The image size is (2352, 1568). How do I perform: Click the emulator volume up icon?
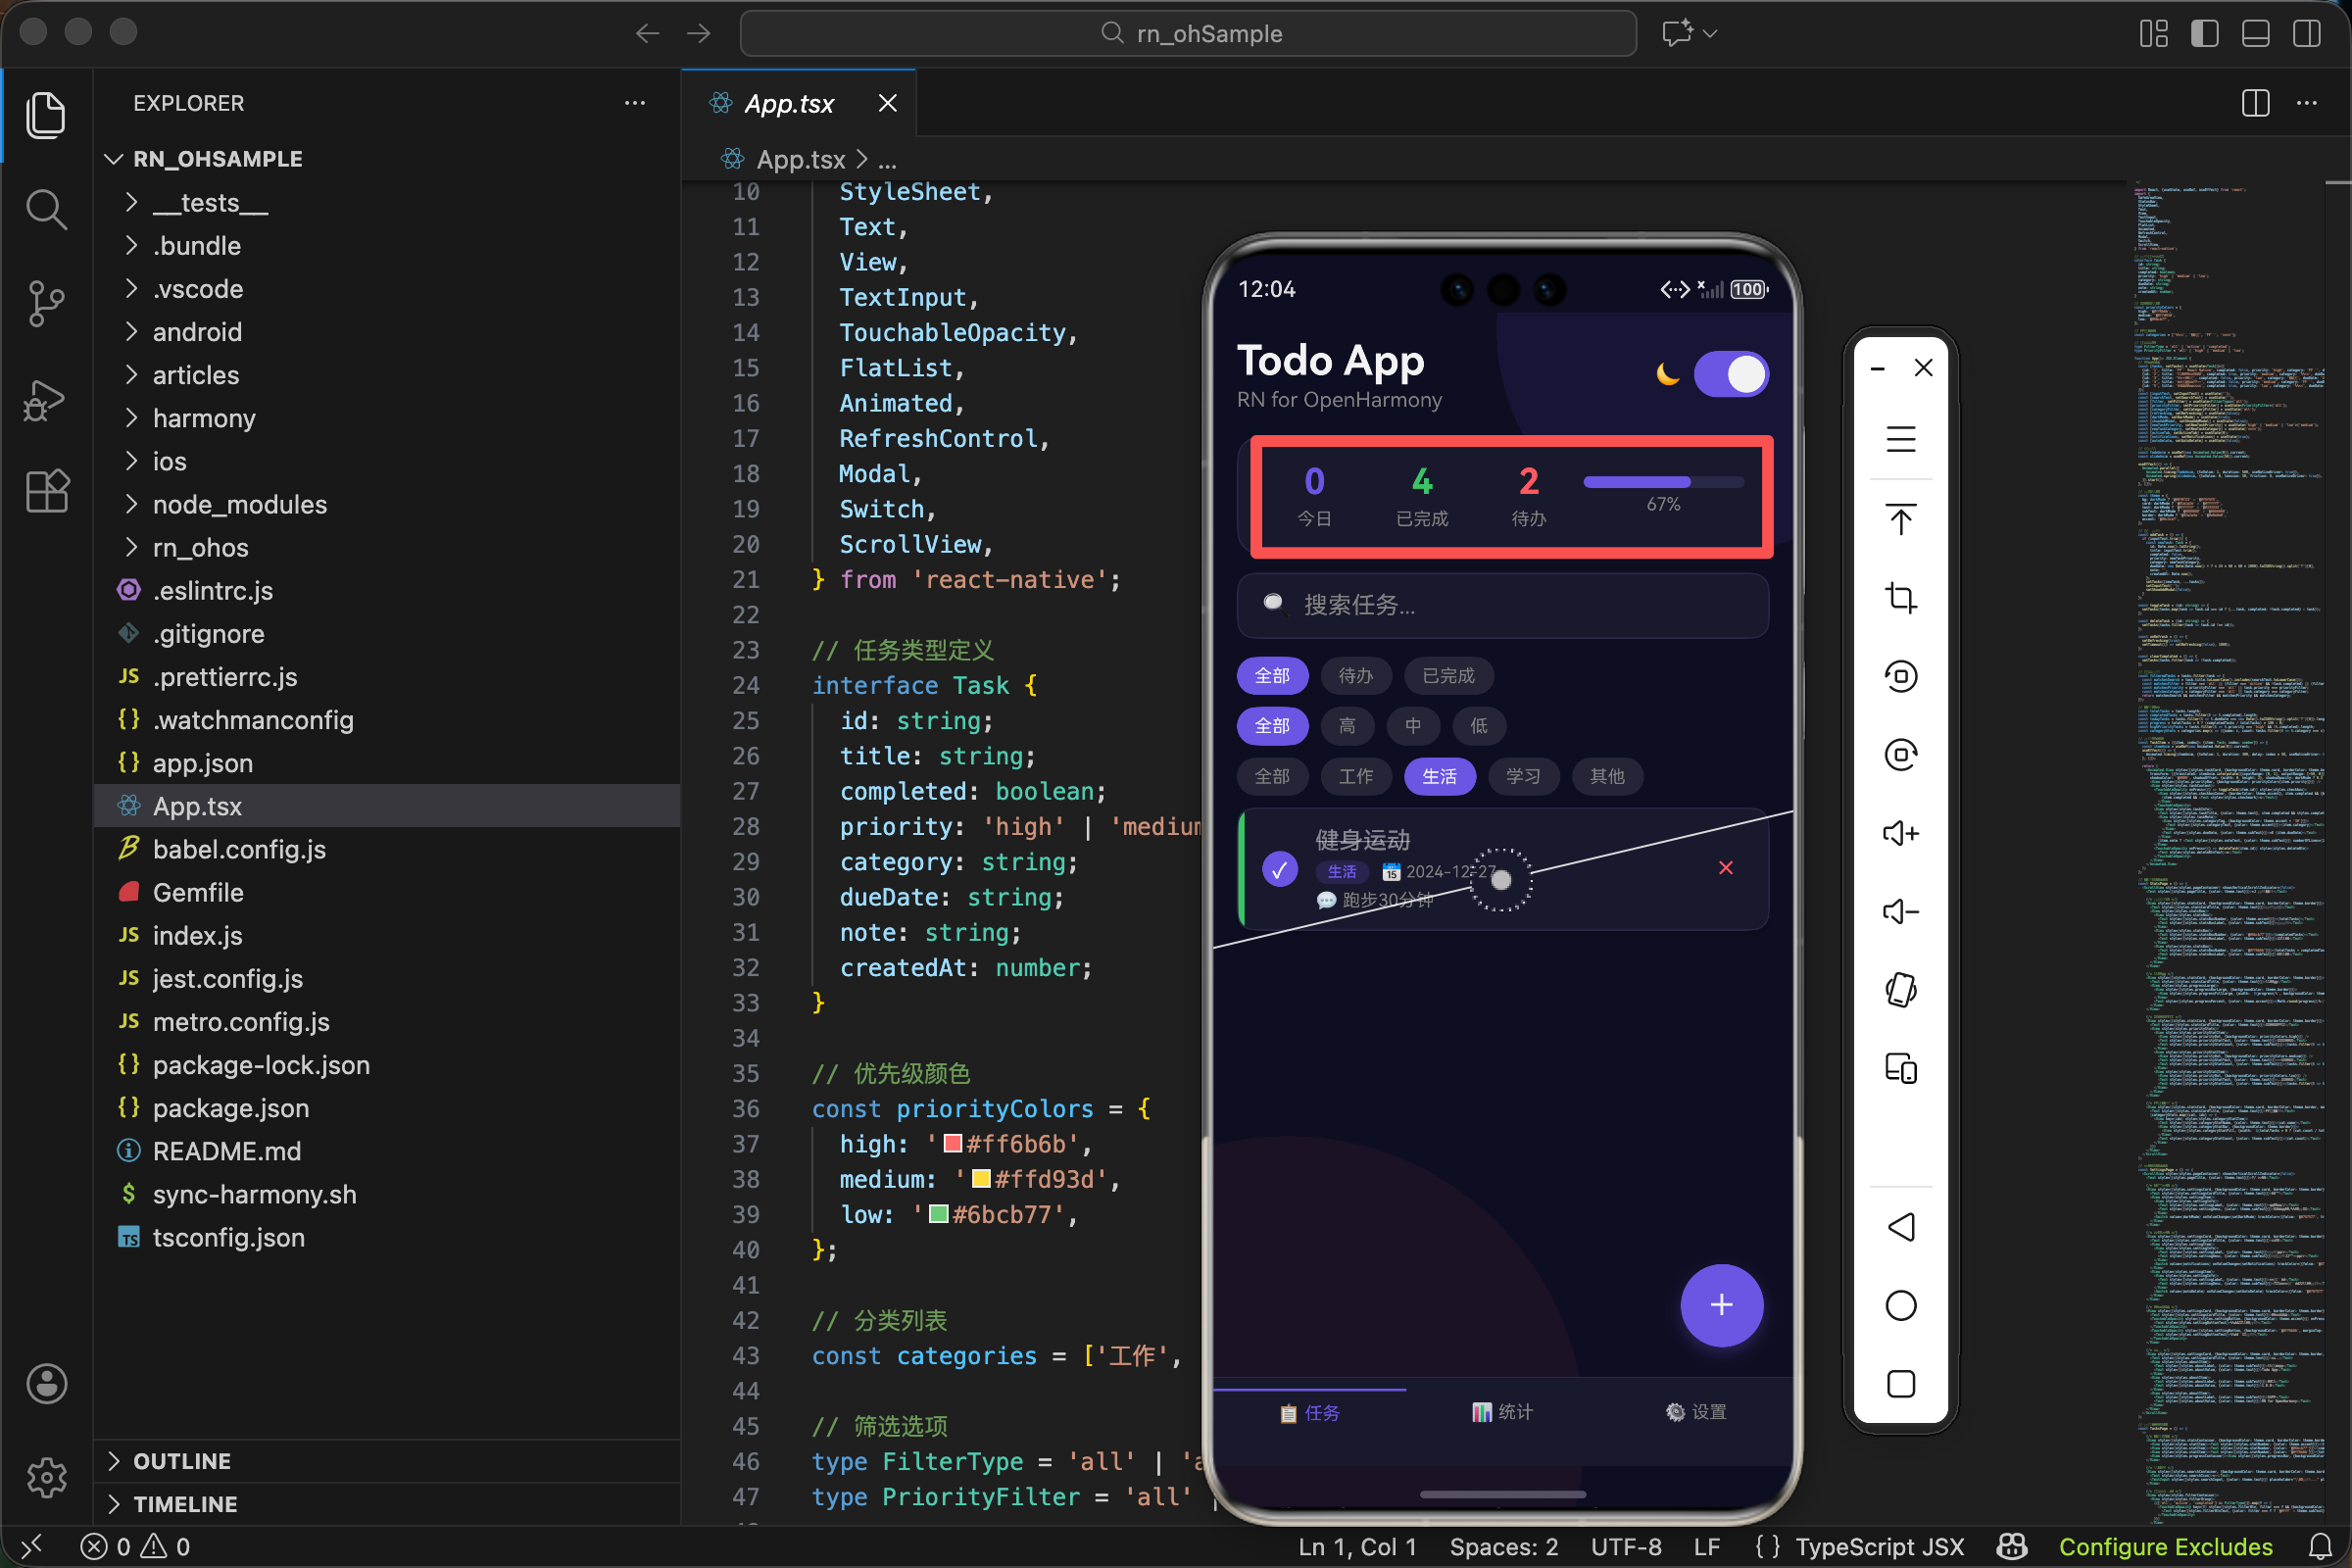pyautogui.click(x=1900, y=833)
